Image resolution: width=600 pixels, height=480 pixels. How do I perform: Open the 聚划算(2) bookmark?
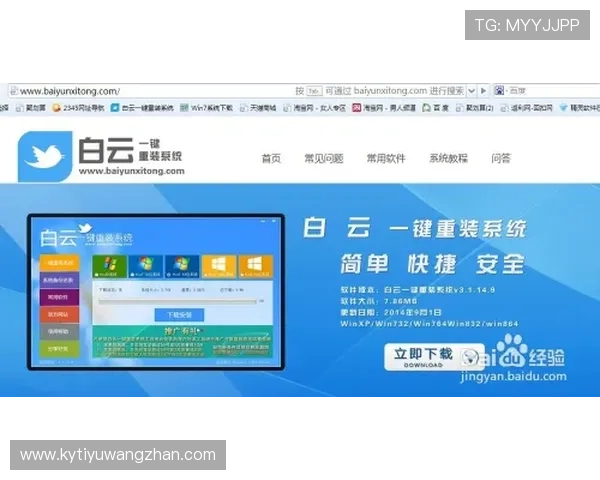pos(474,108)
